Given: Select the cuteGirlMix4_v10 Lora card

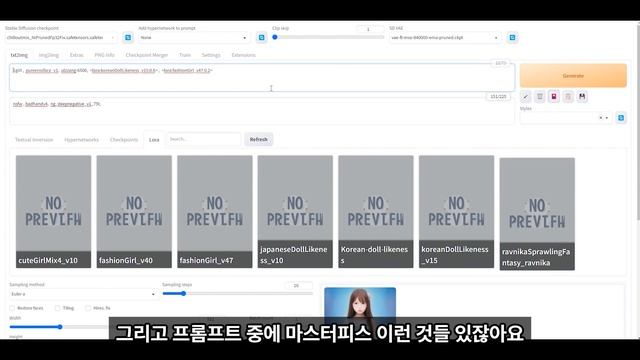Looking at the screenshot, I should point(53,212).
